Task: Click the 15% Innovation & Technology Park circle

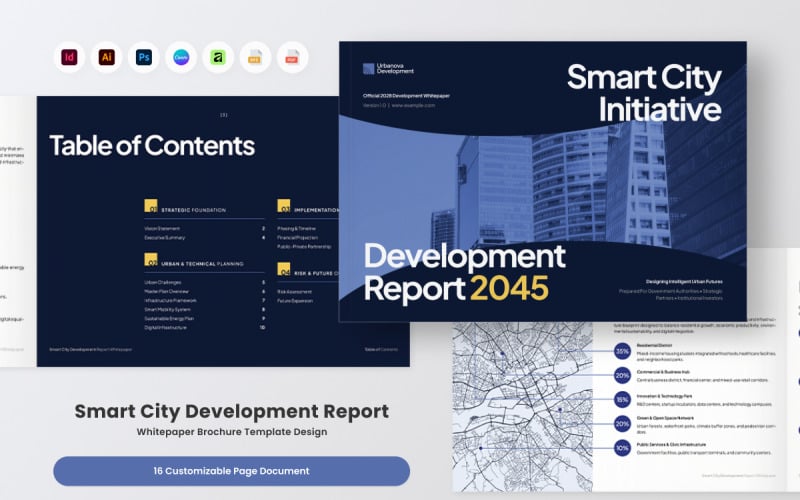Action: (x=622, y=399)
